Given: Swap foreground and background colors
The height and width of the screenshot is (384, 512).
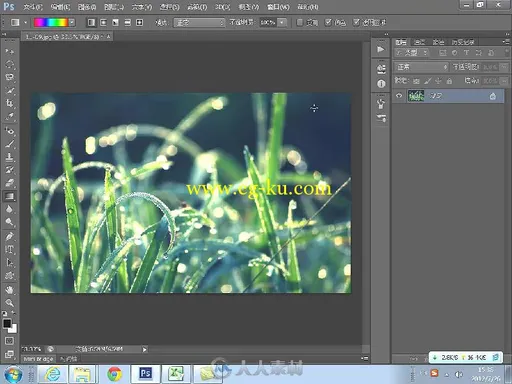Looking at the screenshot, I should tap(14, 313).
